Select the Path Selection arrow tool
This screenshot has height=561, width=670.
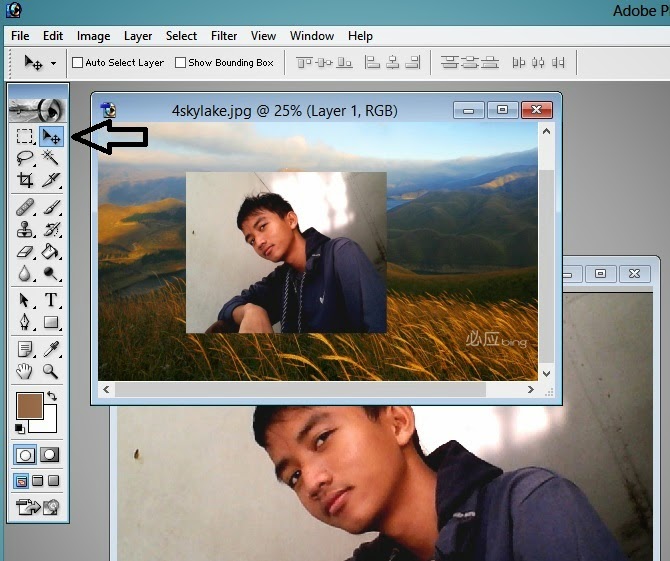[x=25, y=300]
